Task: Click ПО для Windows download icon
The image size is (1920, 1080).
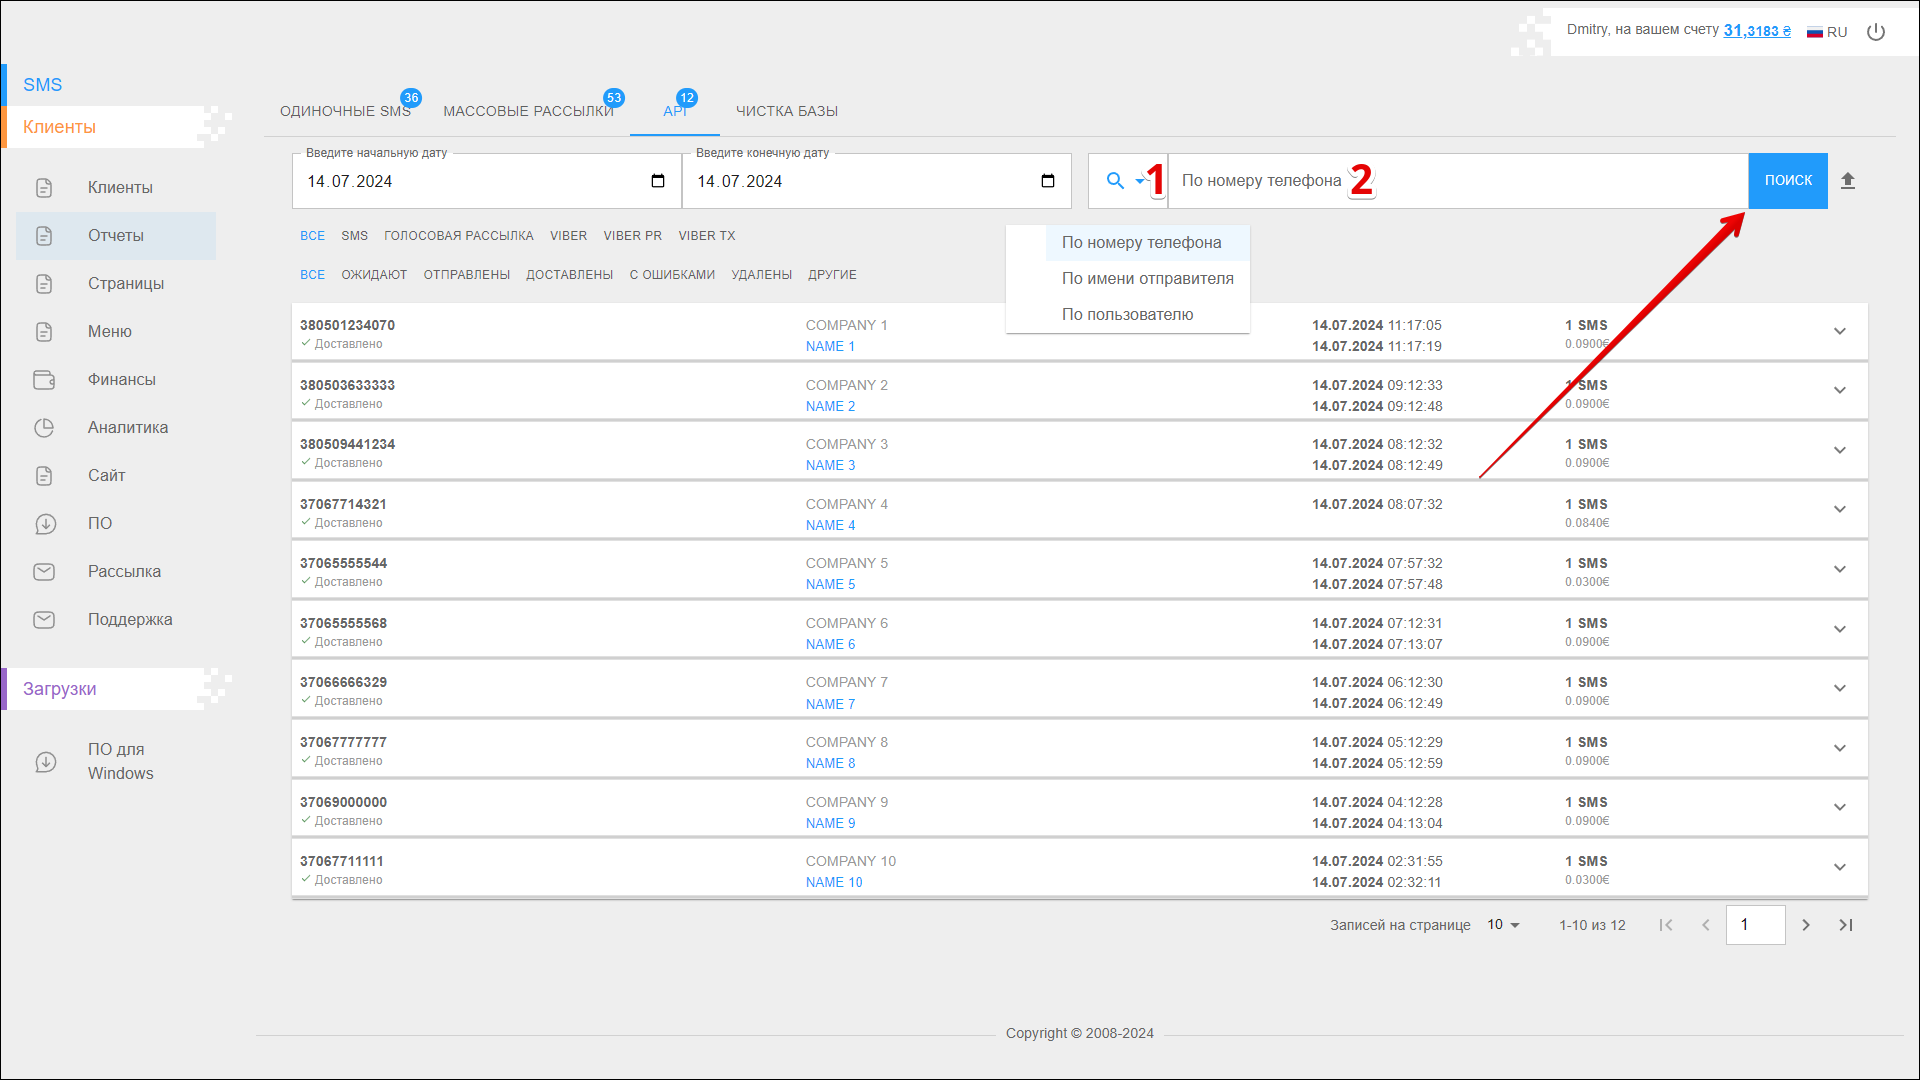Action: point(46,762)
